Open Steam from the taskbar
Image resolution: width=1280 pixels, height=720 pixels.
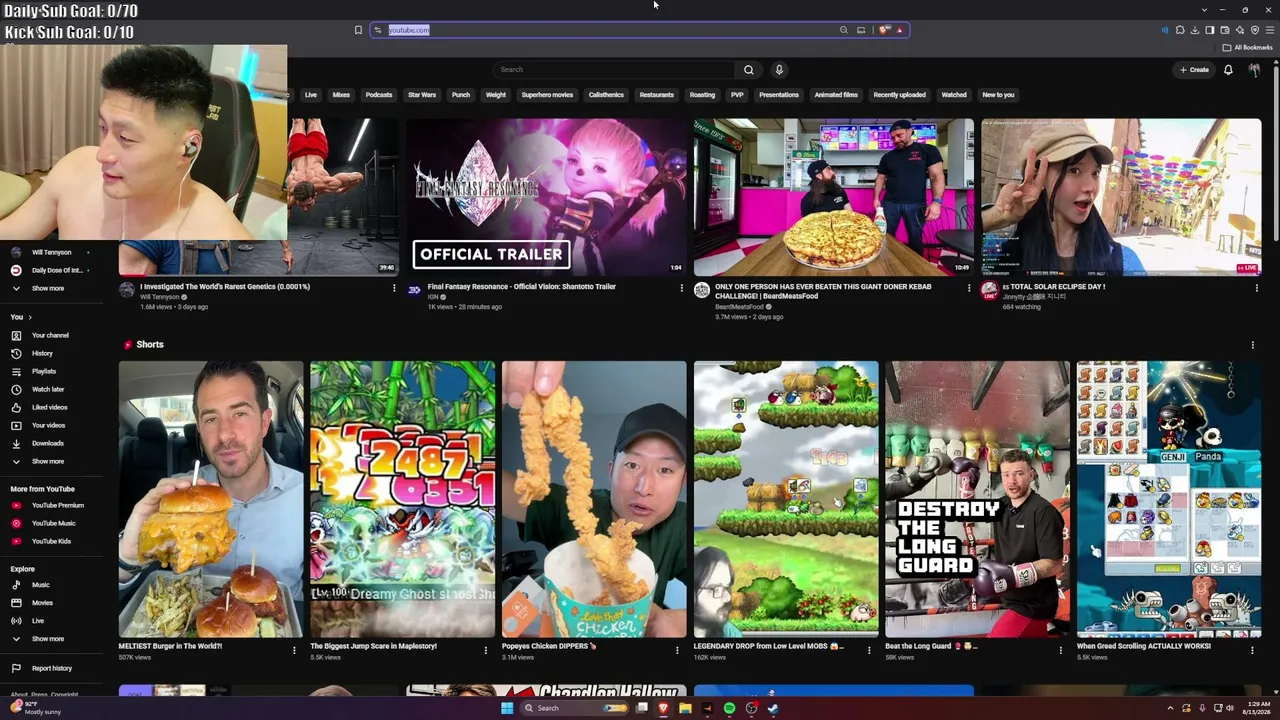773,708
